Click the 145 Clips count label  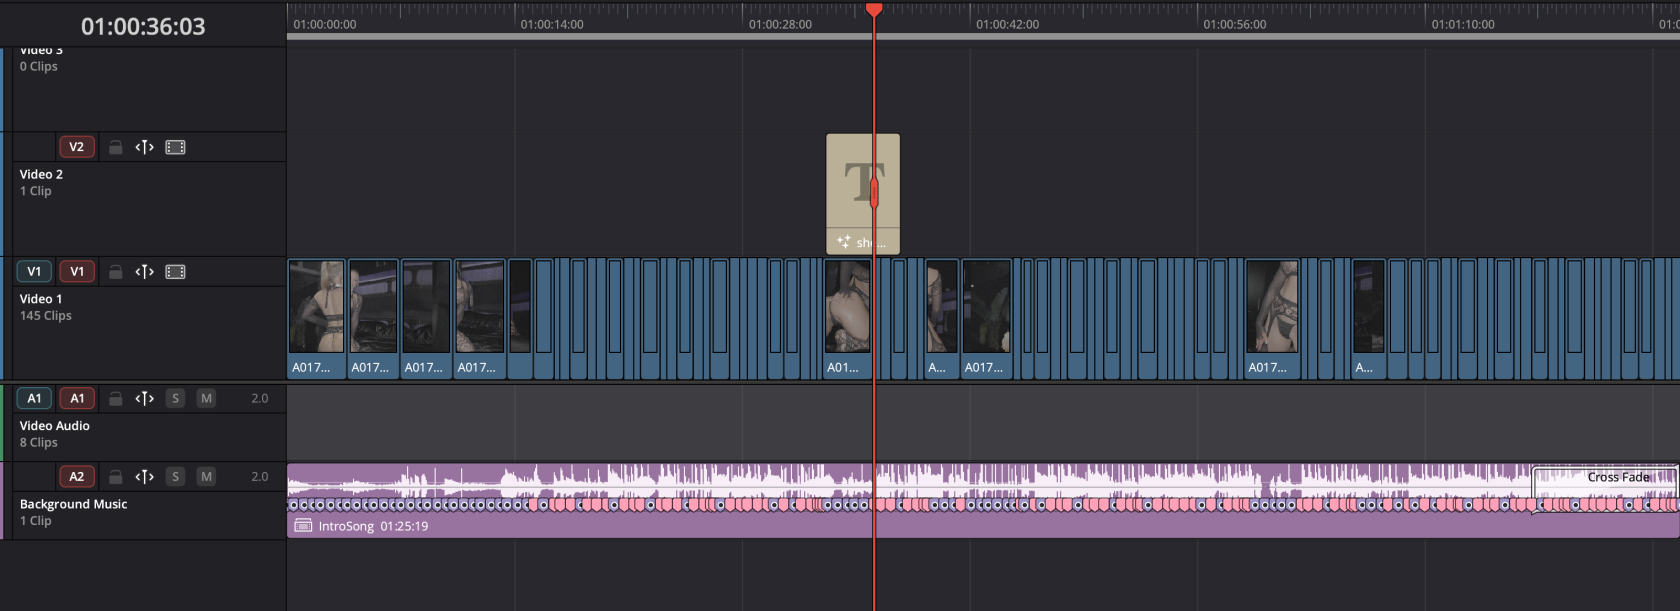pyautogui.click(x=46, y=316)
